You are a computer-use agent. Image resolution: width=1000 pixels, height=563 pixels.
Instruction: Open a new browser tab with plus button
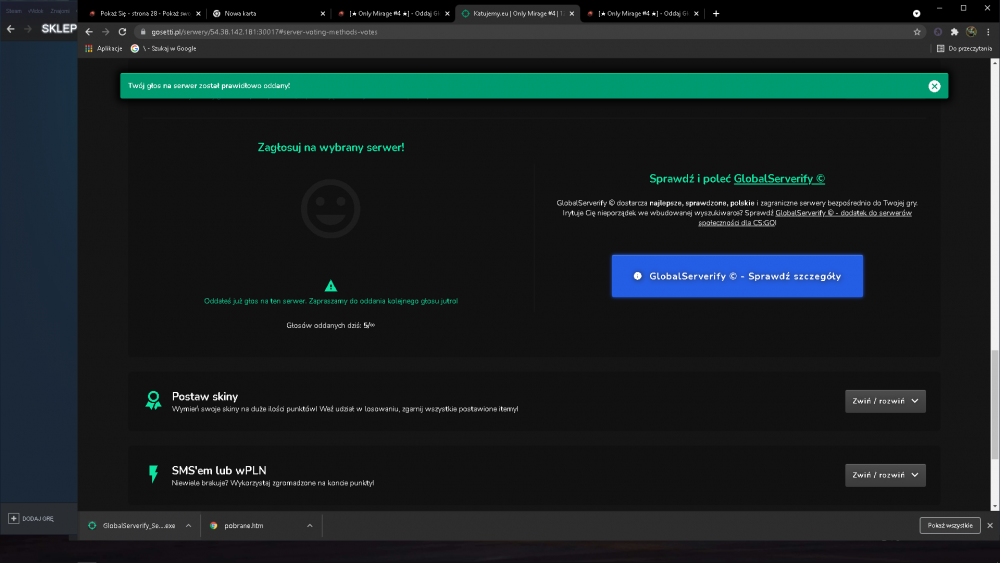click(x=716, y=13)
